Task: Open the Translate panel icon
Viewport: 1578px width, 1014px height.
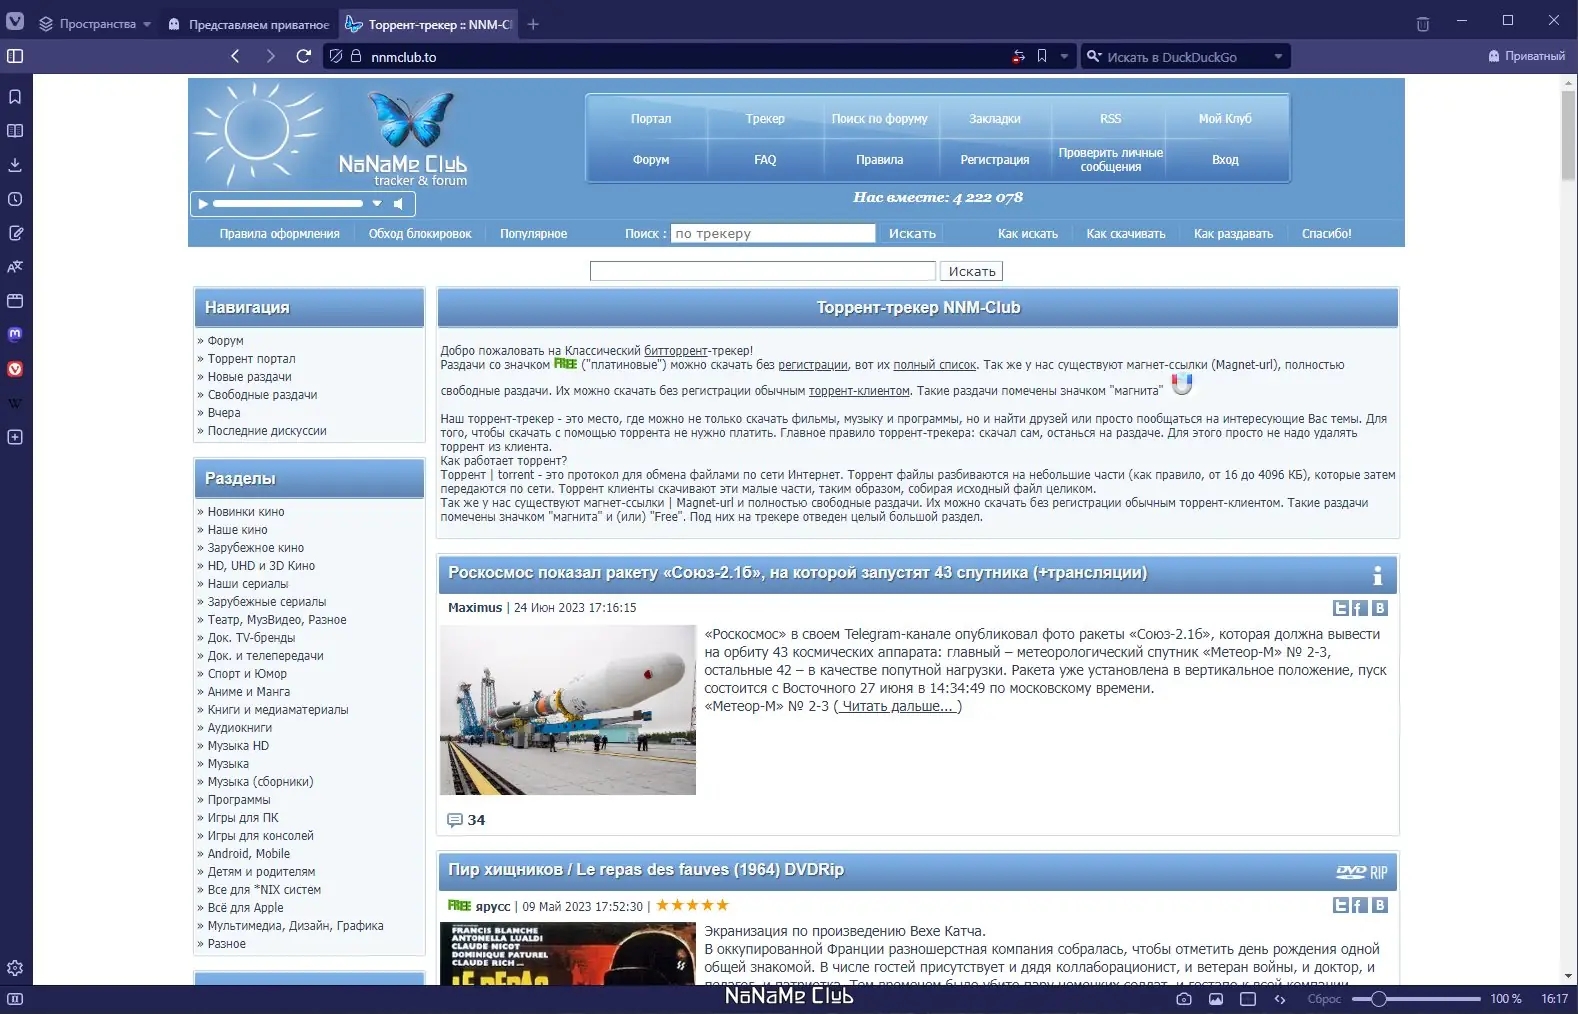Action: click(15, 267)
